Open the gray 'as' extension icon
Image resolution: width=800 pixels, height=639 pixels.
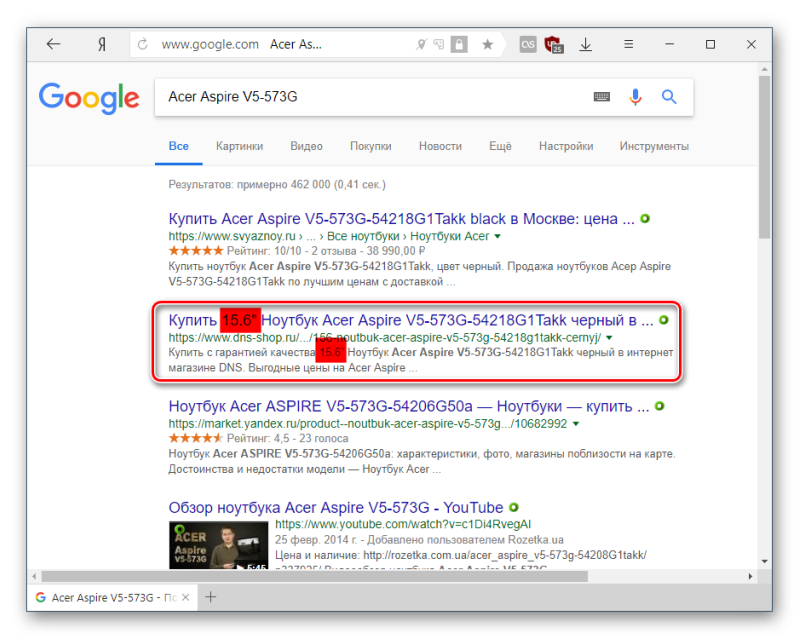pyautogui.click(x=528, y=44)
